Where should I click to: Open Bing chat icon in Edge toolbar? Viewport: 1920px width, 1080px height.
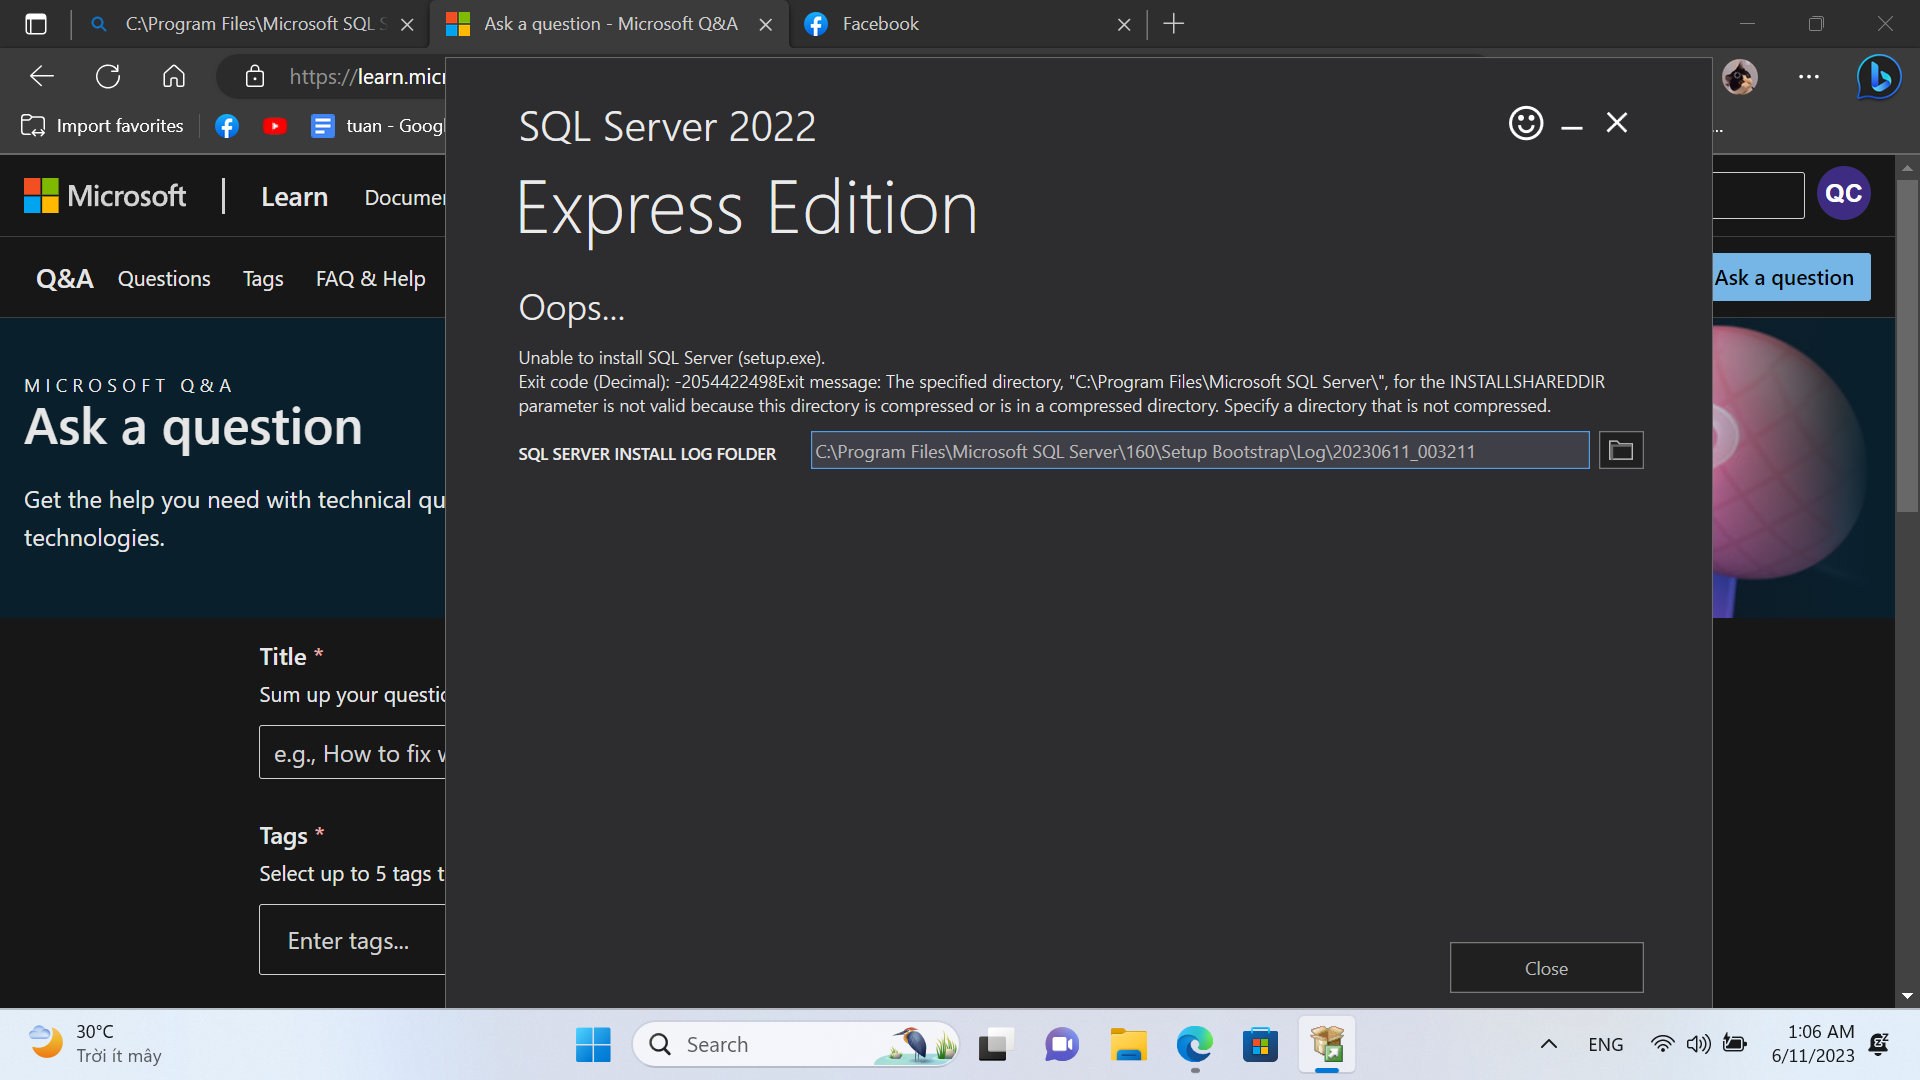[x=1877, y=77]
